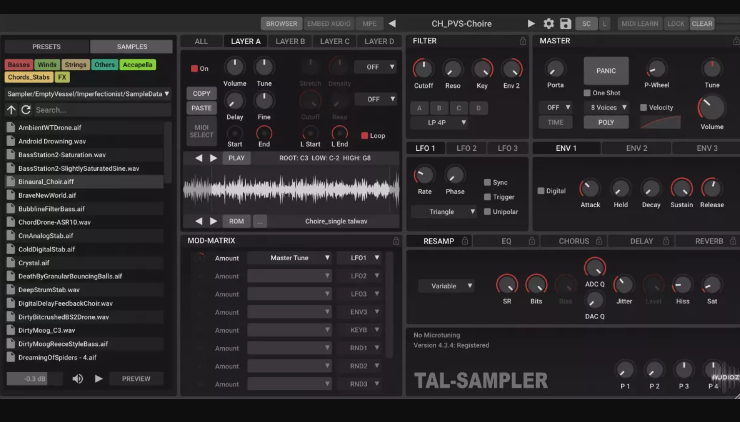This screenshot has height=422, width=740.
Task: Unlock the Filter section lock icon
Action: point(522,41)
